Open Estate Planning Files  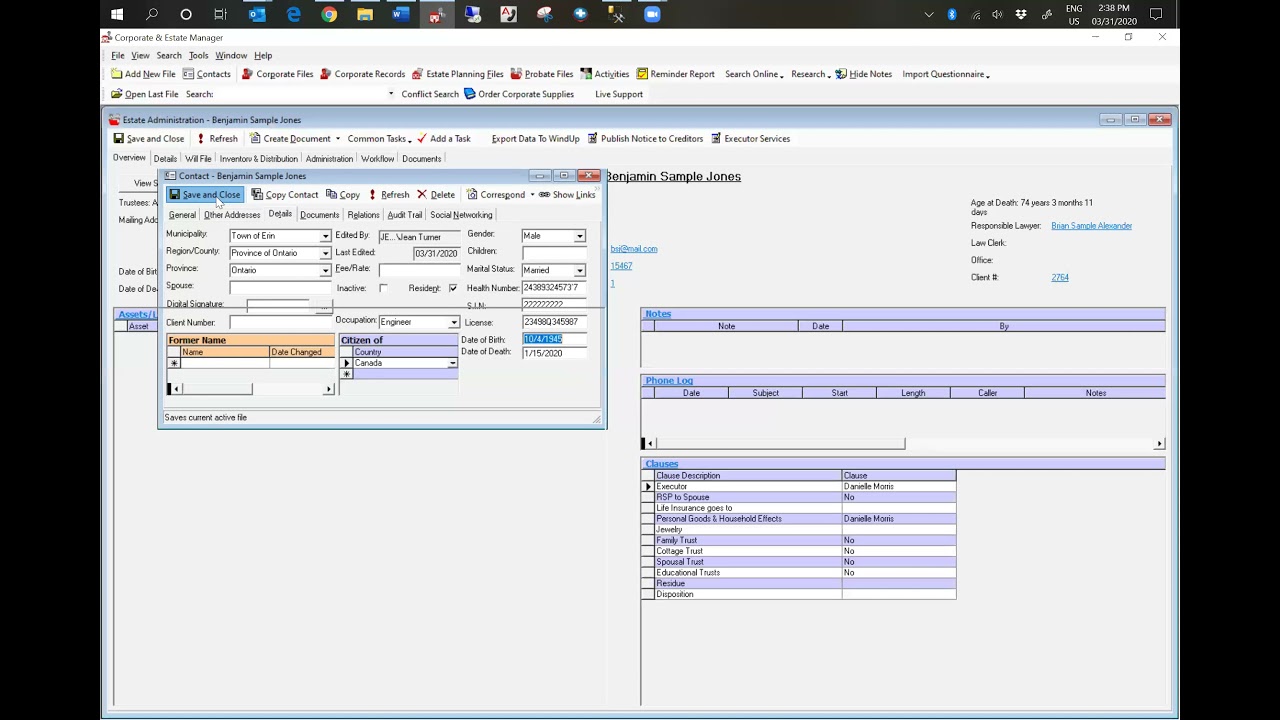click(x=457, y=74)
